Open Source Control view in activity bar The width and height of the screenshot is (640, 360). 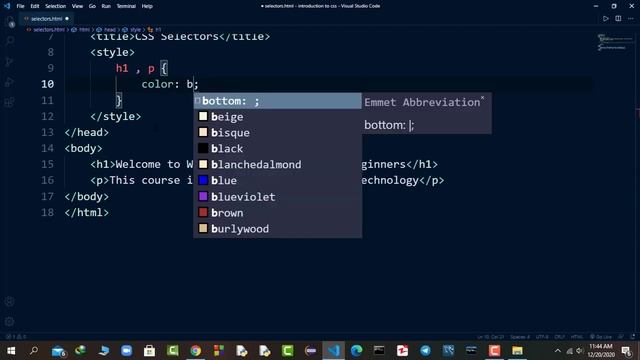point(10,62)
